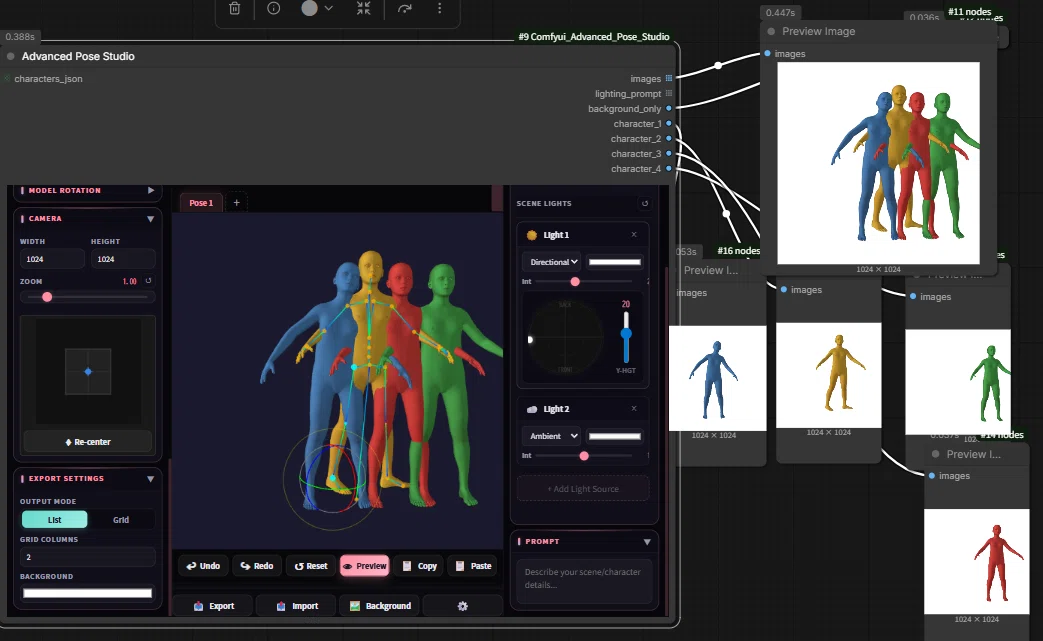Viewport: 1043px width, 641px height.
Task: Click the prompt description text field
Action: (584, 580)
